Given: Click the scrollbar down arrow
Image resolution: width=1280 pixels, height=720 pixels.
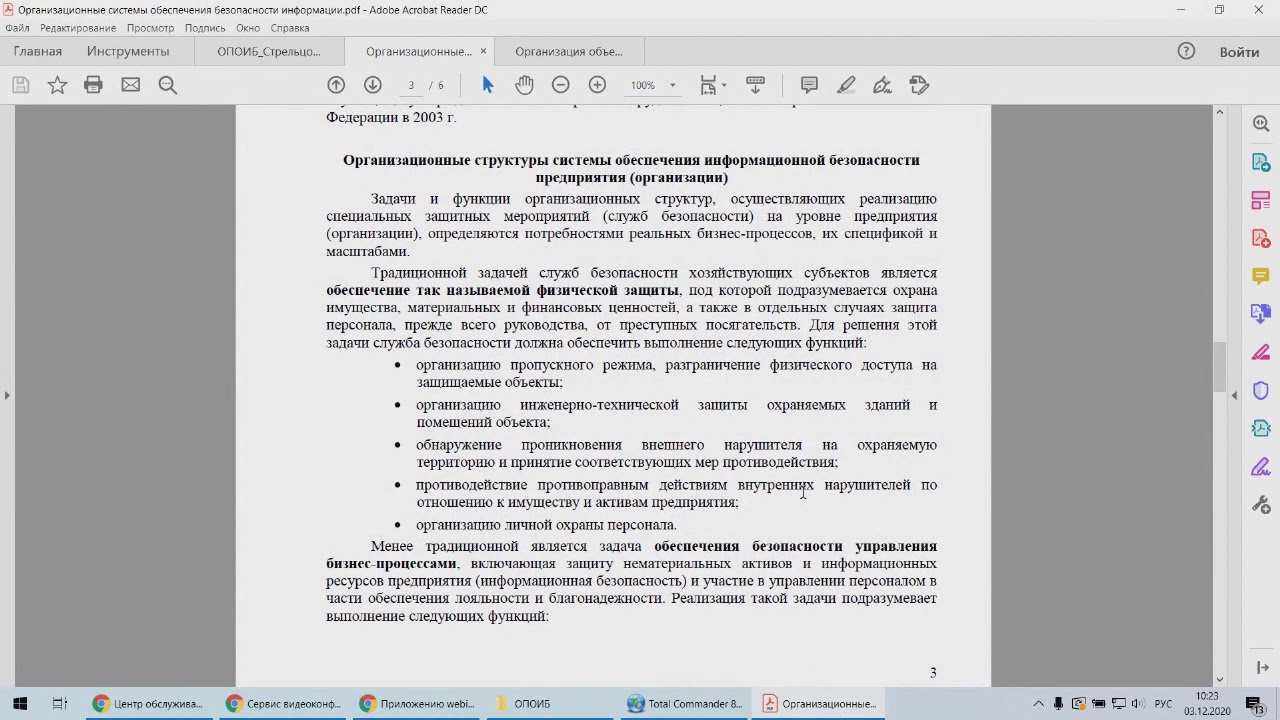Looking at the screenshot, I should click(1219, 679).
